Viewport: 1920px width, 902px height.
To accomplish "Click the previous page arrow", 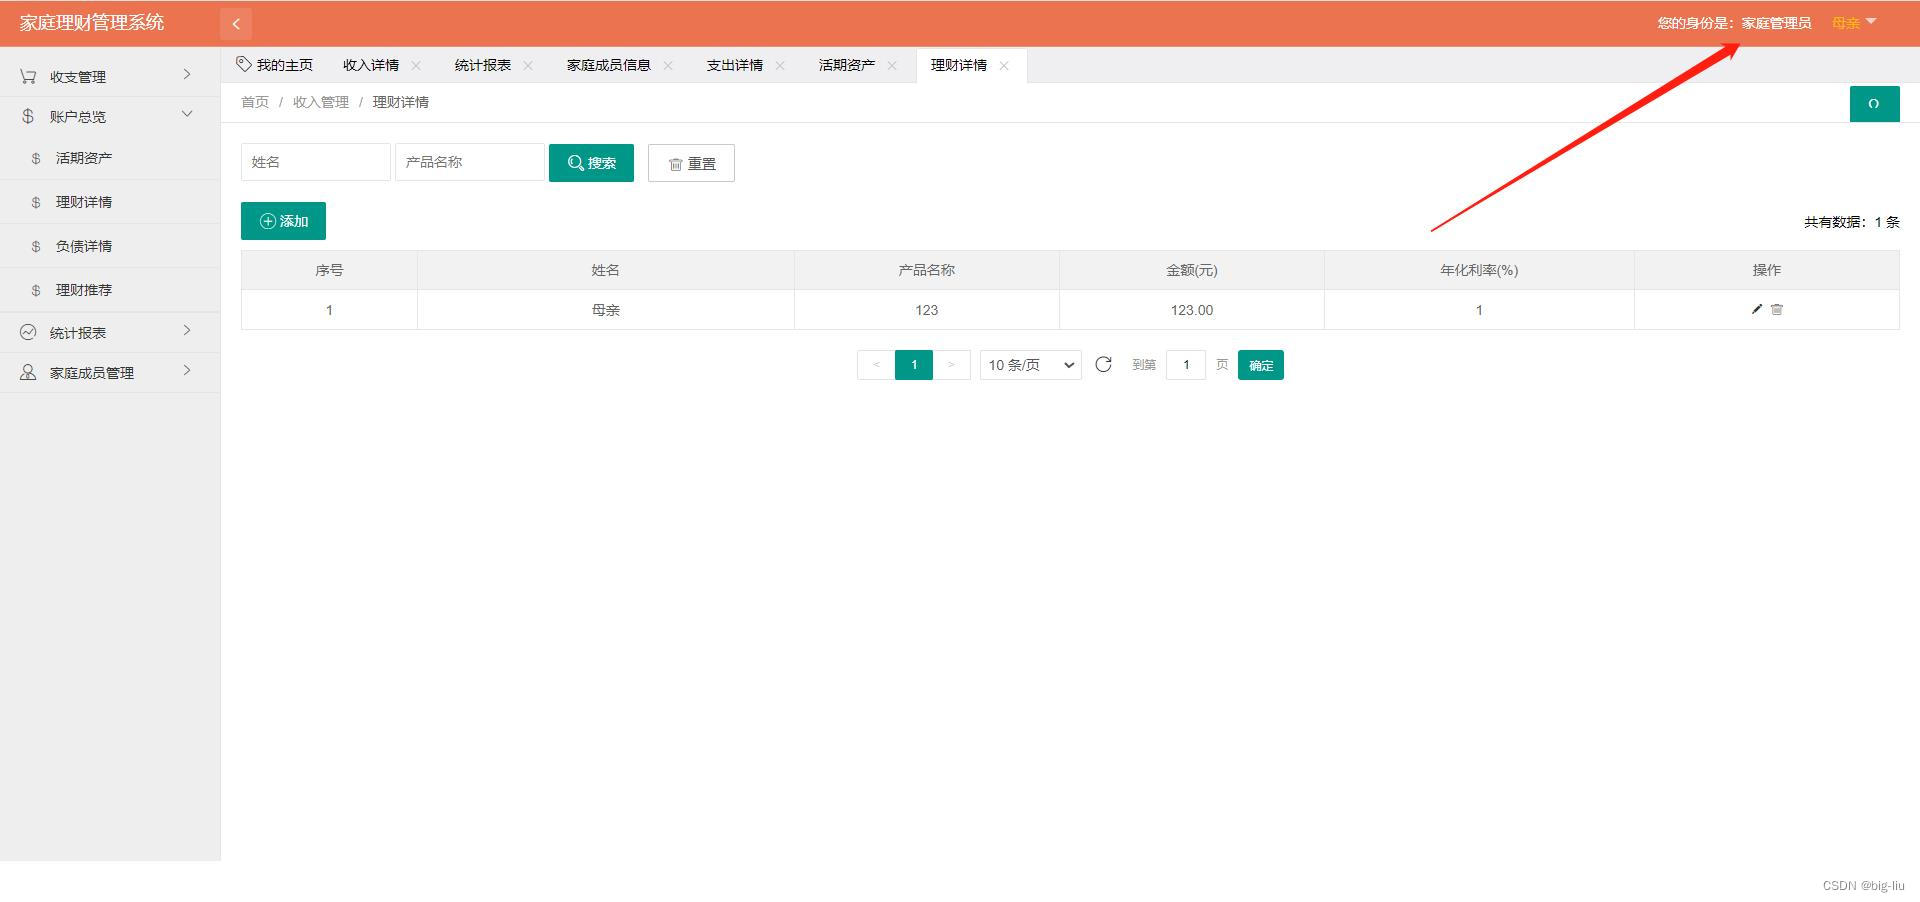I will click(x=876, y=365).
